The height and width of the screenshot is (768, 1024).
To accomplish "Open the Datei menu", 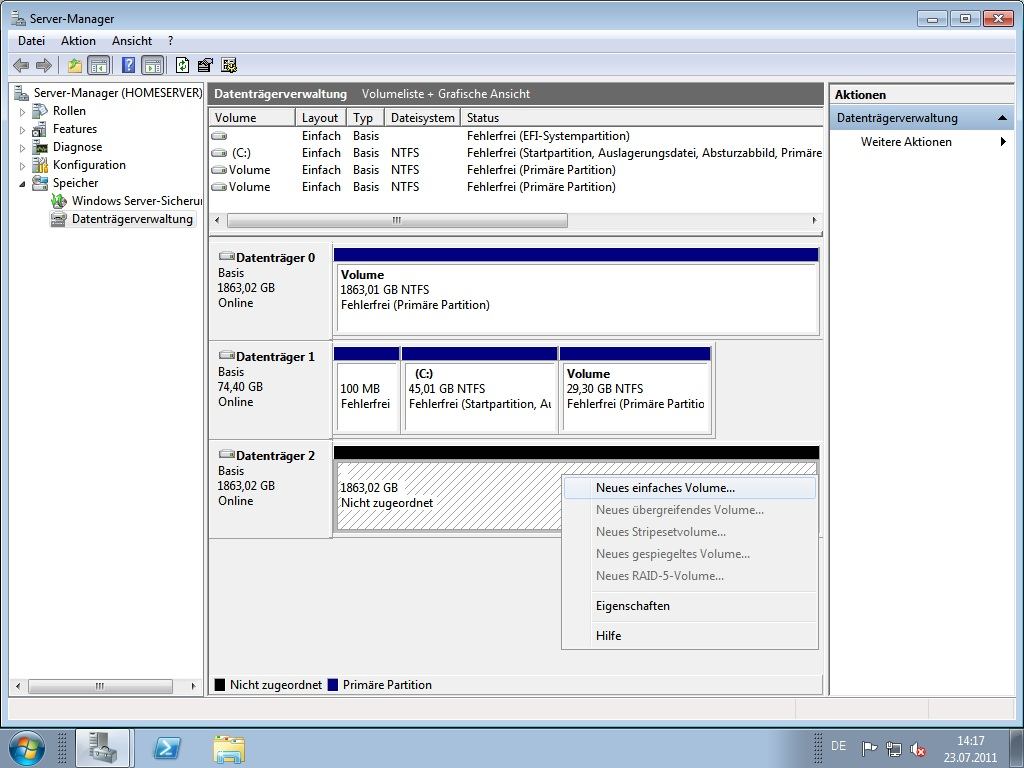I will tap(31, 40).
